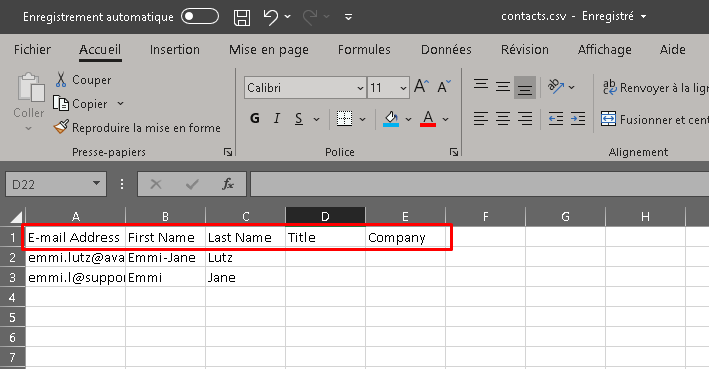Open the Révision tab
This screenshot has height=369, width=709.
525,50
